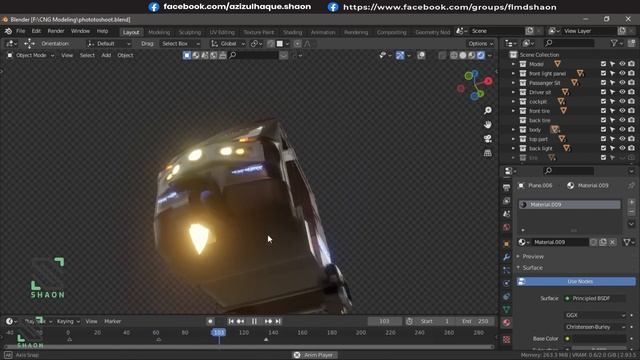Hide the cockpit collection with eye icon
Viewport: 640px width, 360px height.
(622, 101)
